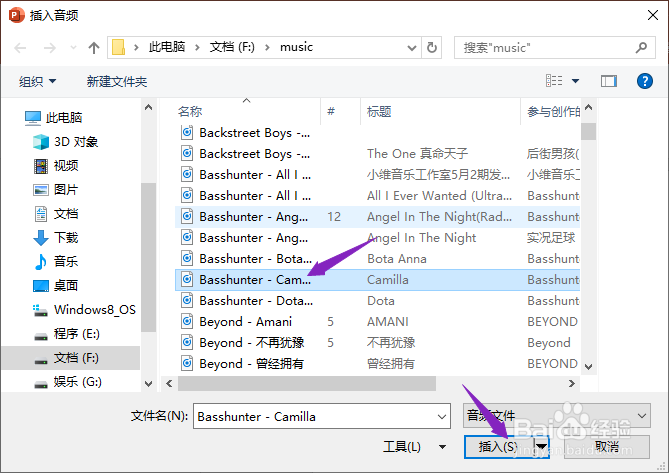Viewport: 669px width, 473px height.
Task: Click 新建文件夹 button
Action: pyautogui.click(x=117, y=81)
